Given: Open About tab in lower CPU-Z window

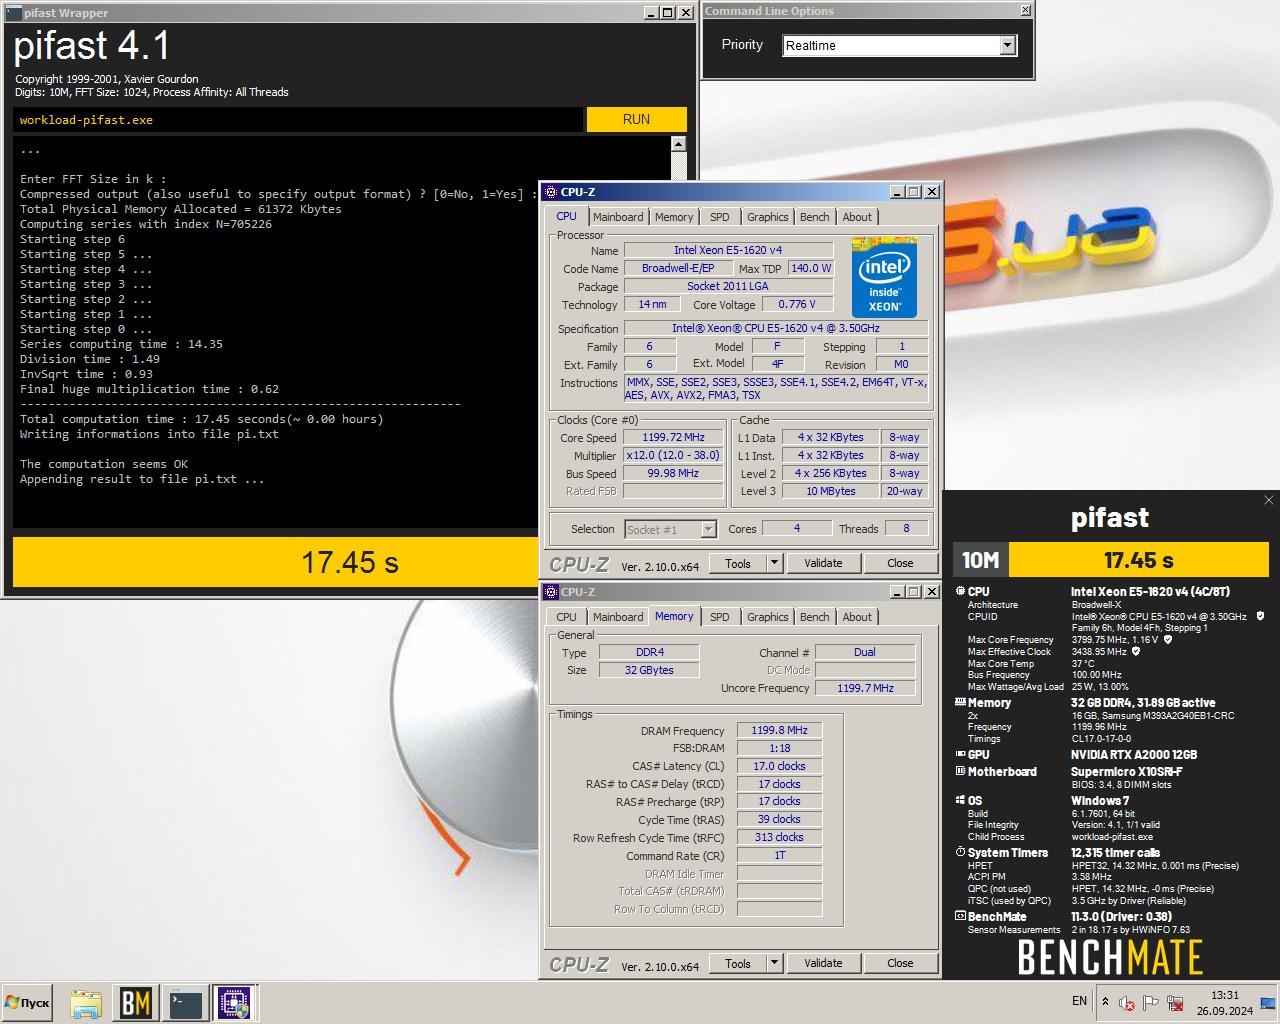Looking at the screenshot, I should tap(857, 617).
